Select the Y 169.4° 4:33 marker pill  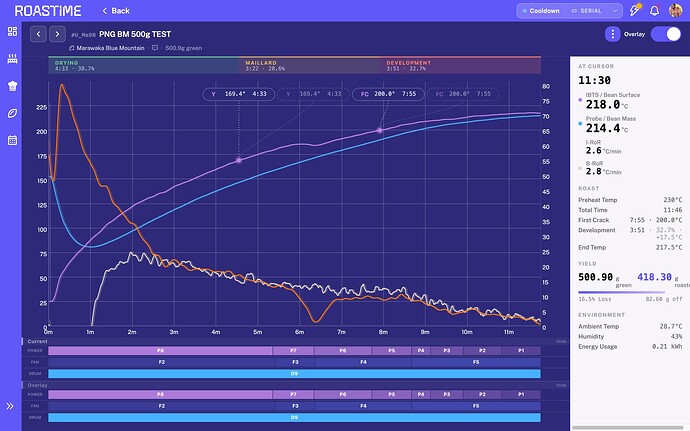click(x=239, y=94)
